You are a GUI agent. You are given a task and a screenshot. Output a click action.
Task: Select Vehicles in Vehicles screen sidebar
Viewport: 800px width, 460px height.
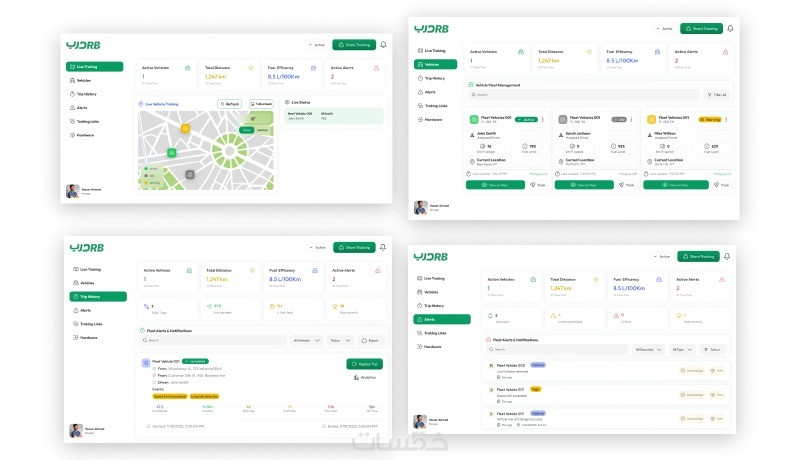click(435, 64)
